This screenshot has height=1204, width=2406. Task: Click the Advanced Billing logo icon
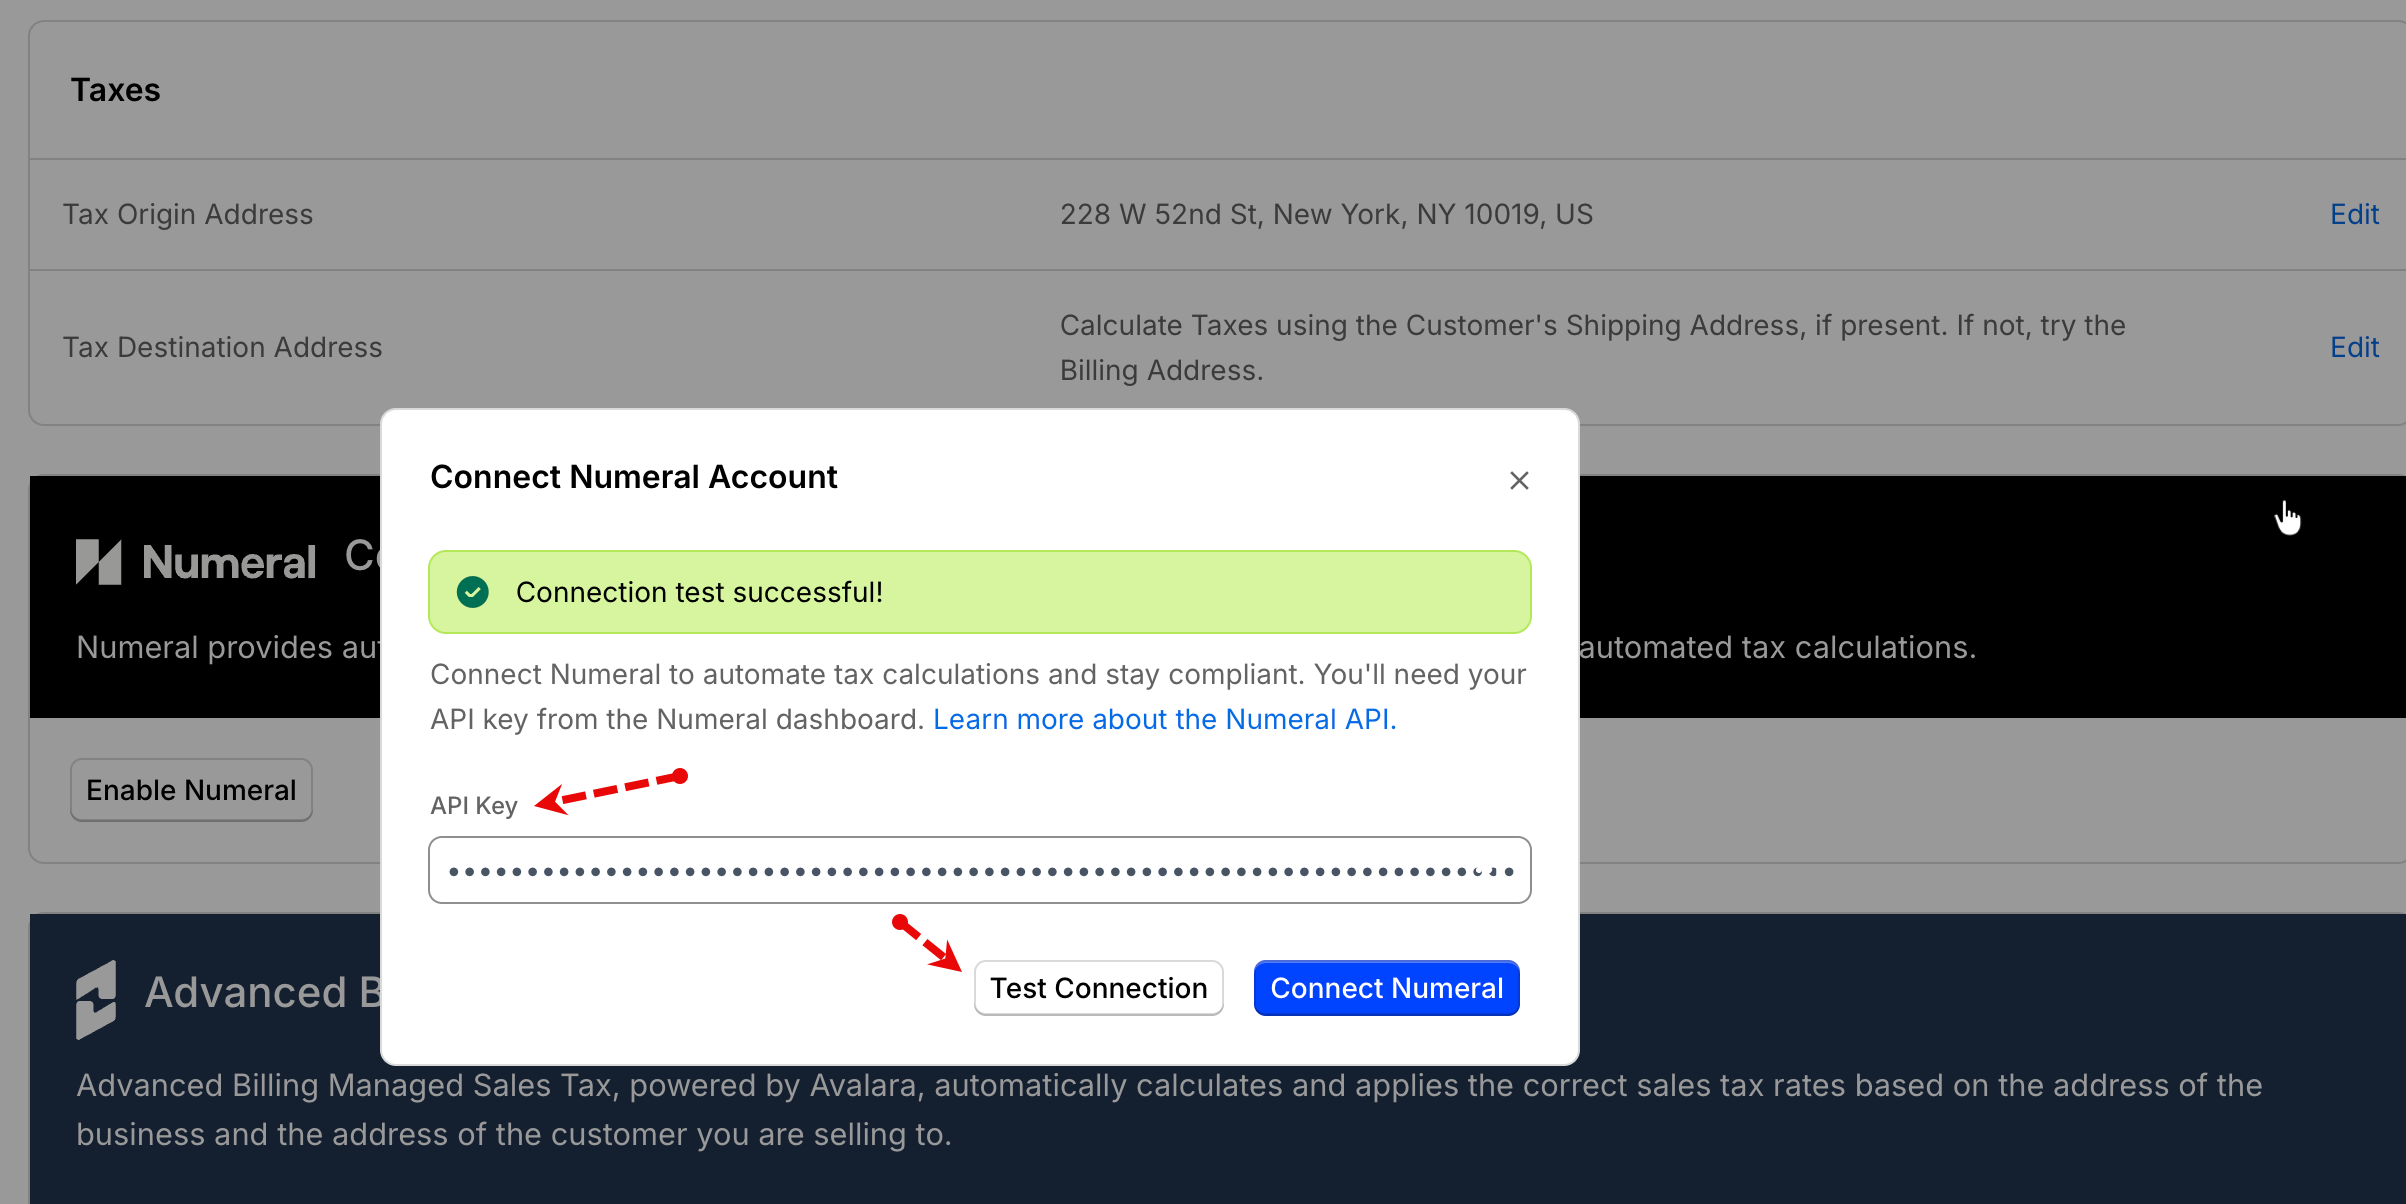[x=96, y=999]
